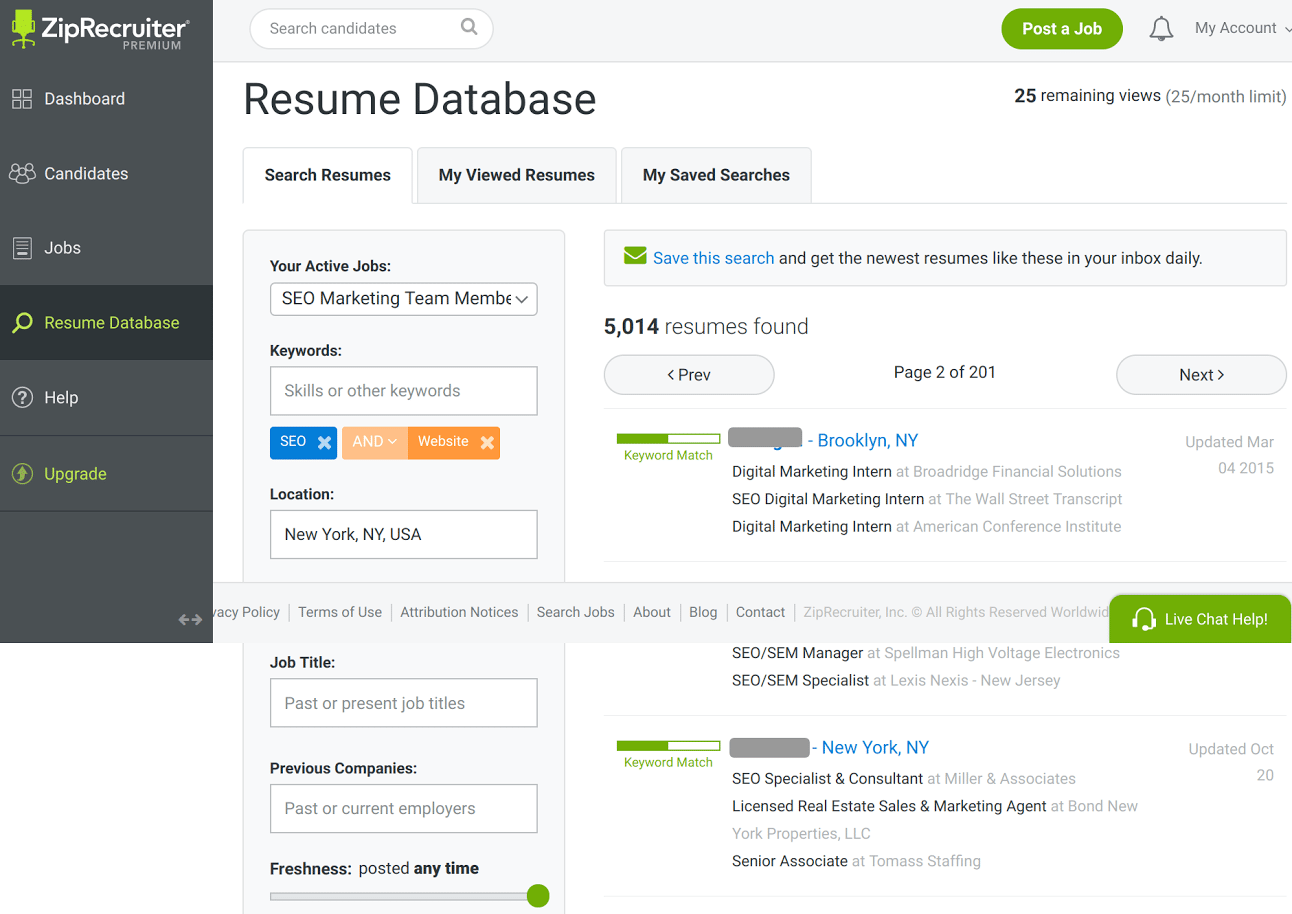Screen dimensions: 1292x914
Task: Click the Contact footer link
Action: [x=760, y=612]
